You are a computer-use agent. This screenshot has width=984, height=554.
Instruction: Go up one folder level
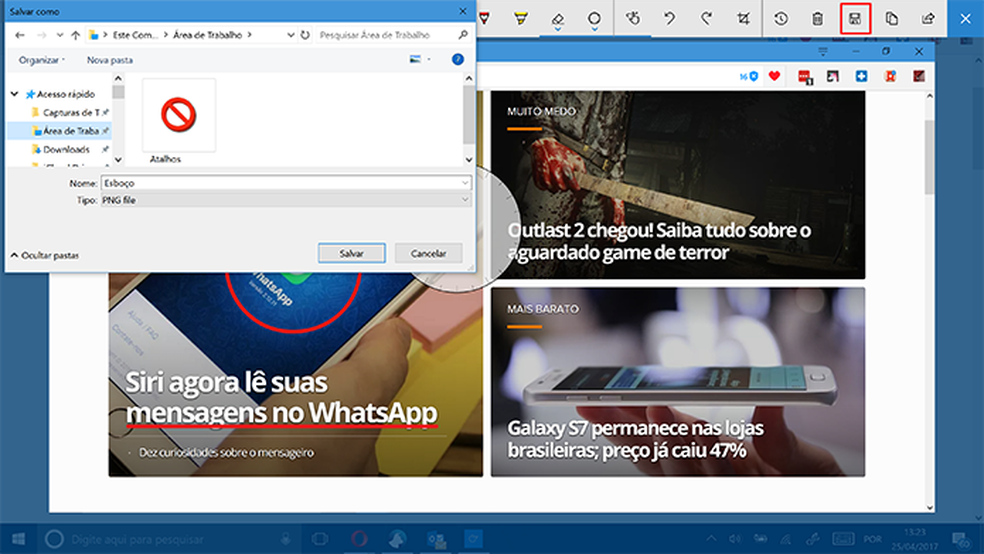(x=75, y=35)
